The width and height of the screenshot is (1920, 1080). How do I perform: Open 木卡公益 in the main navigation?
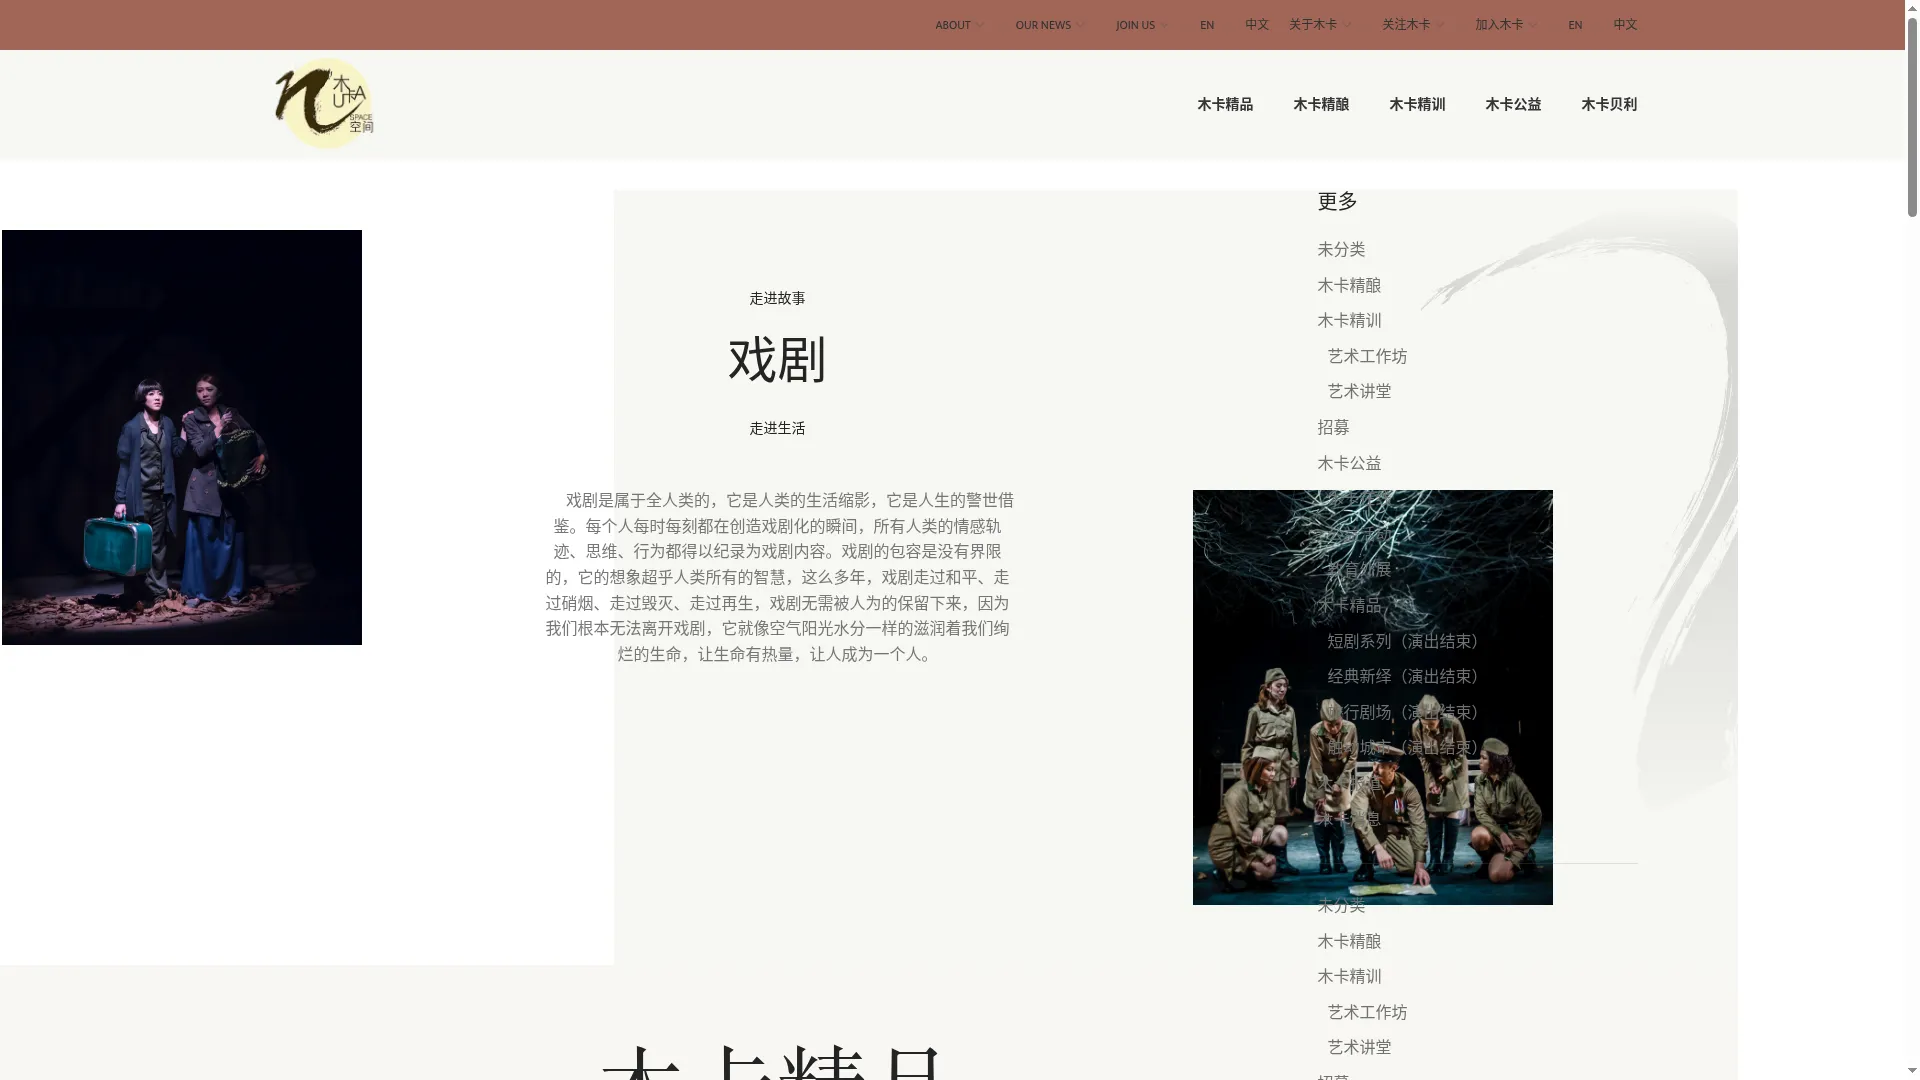click(x=1513, y=104)
